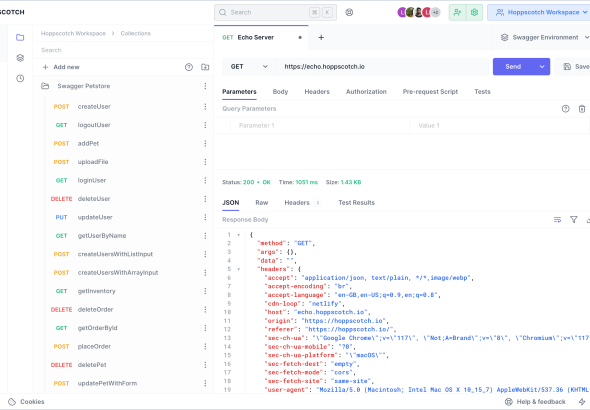Viewport: 590px width, 410px height.
Task: Add a new request tab with plus
Action: point(321,37)
